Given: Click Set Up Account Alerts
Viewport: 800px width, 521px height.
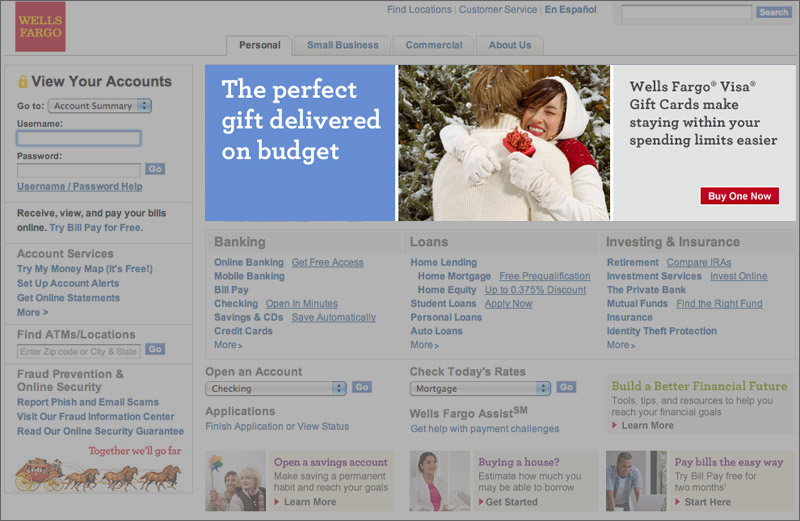Looking at the screenshot, I should pos(68,283).
